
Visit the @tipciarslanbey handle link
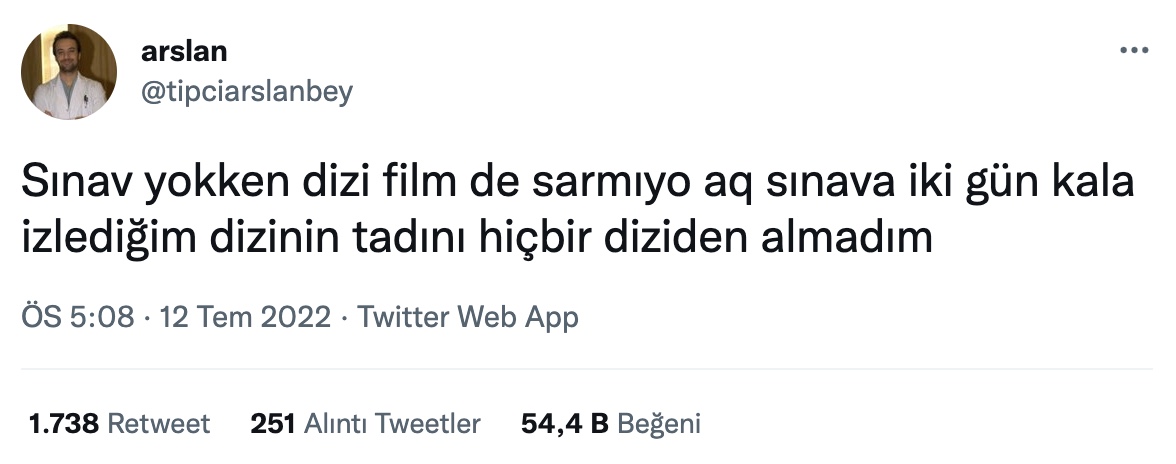pyautogui.click(x=247, y=92)
